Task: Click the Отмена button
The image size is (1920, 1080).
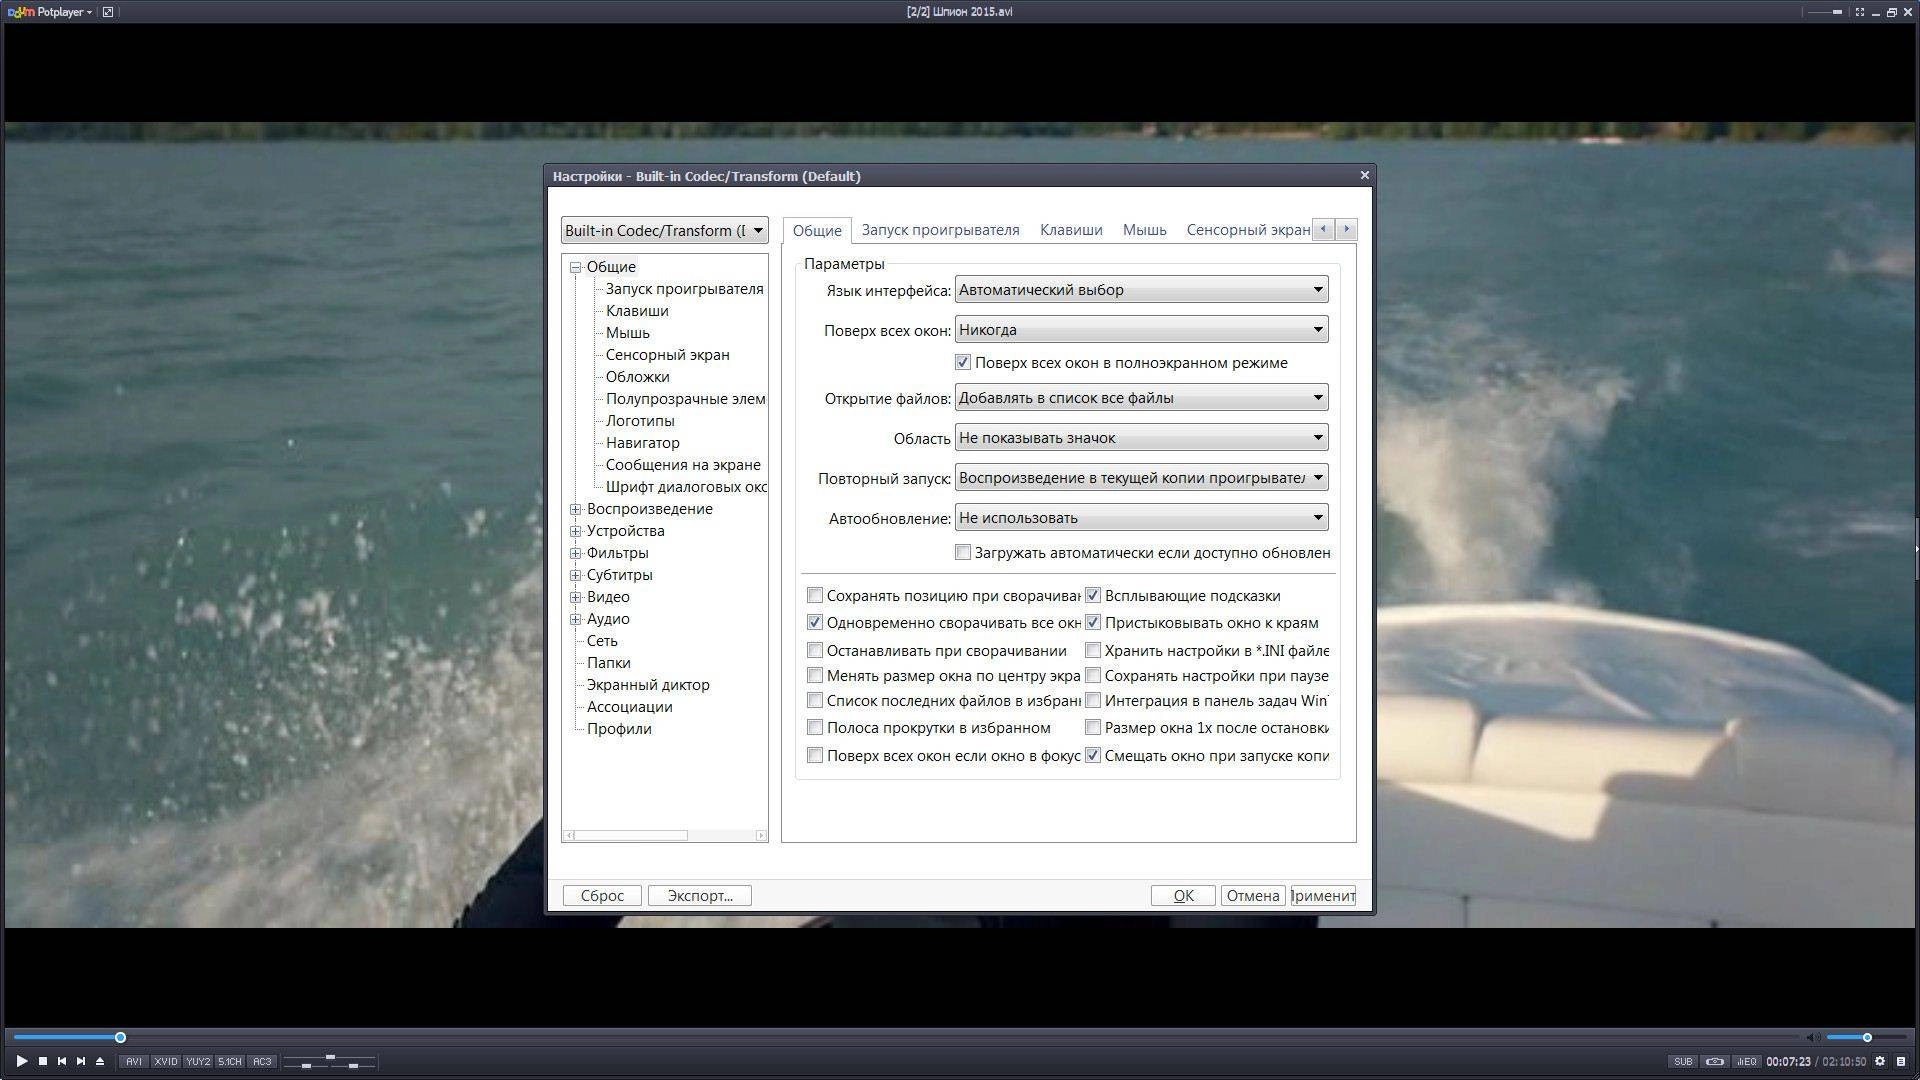Action: click(x=1253, y=896)
